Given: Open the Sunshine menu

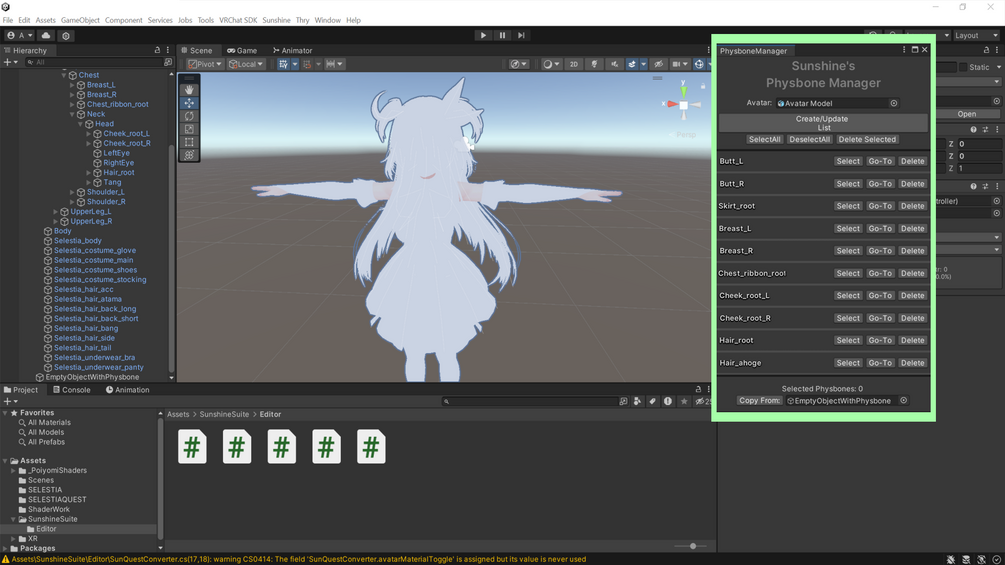Looking at the screenshot, I should [x=276, y=20].
